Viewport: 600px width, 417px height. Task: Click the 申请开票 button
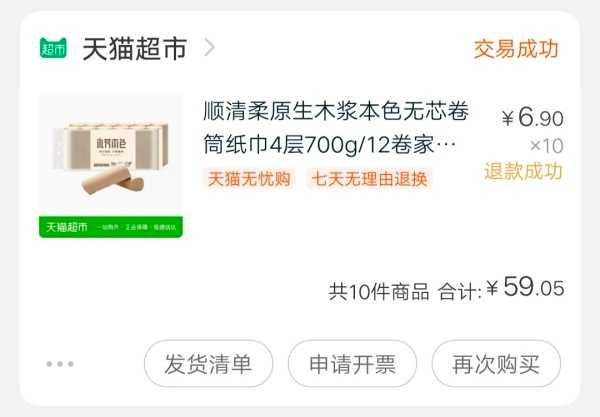click(x=352, y=363)
